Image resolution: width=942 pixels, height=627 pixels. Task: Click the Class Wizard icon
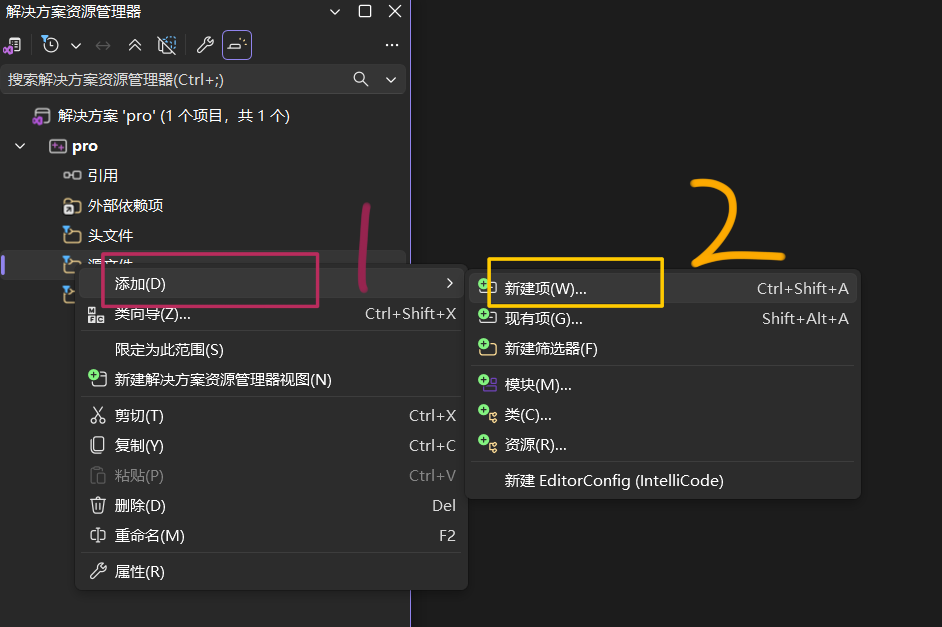(x=96, y=315)
